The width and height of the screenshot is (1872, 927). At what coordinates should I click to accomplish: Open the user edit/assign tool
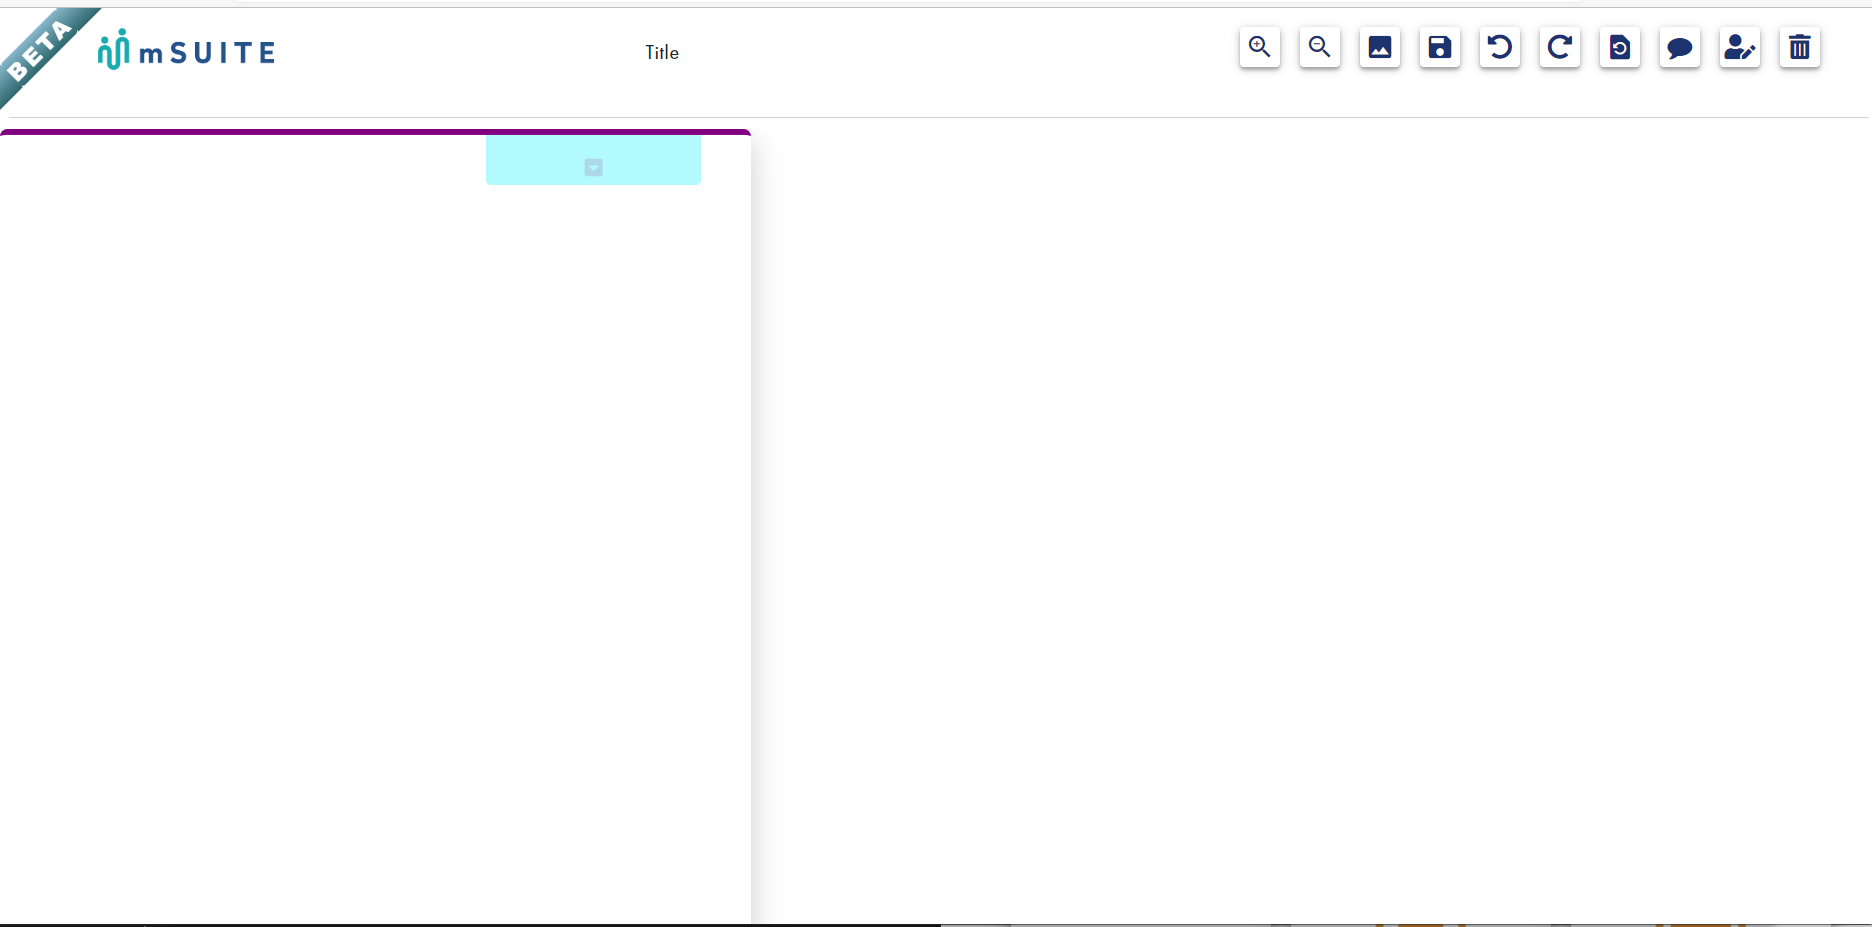pyautogui.click(x=1740, y=47)
